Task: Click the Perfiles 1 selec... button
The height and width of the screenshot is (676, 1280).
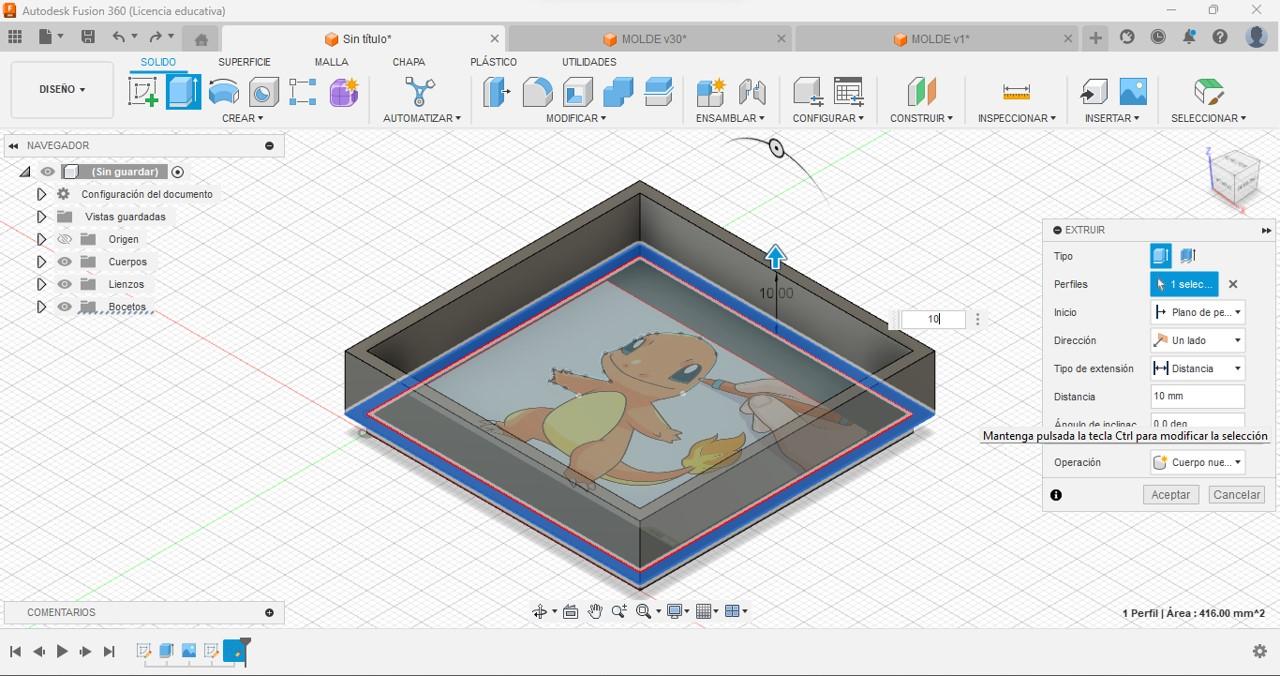Action: click(1184, 284)
